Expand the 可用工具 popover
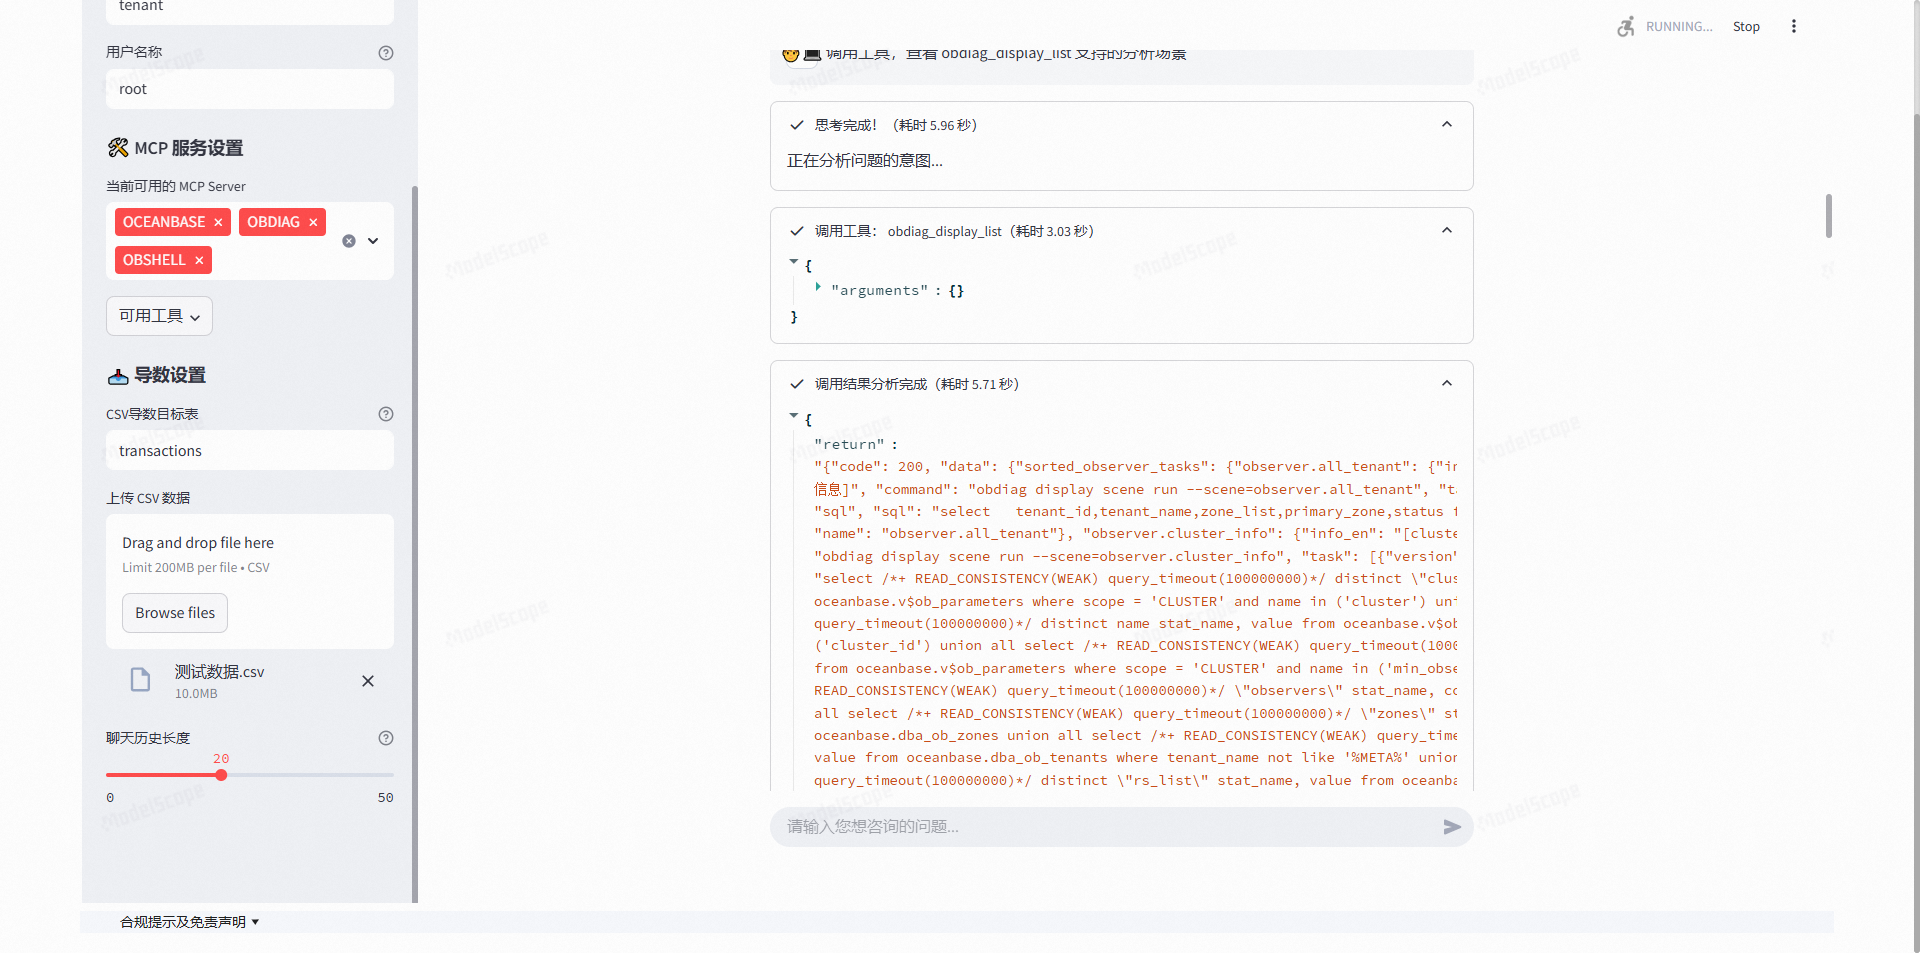This screenshot has height=953, width=1920. pos(160,316)
